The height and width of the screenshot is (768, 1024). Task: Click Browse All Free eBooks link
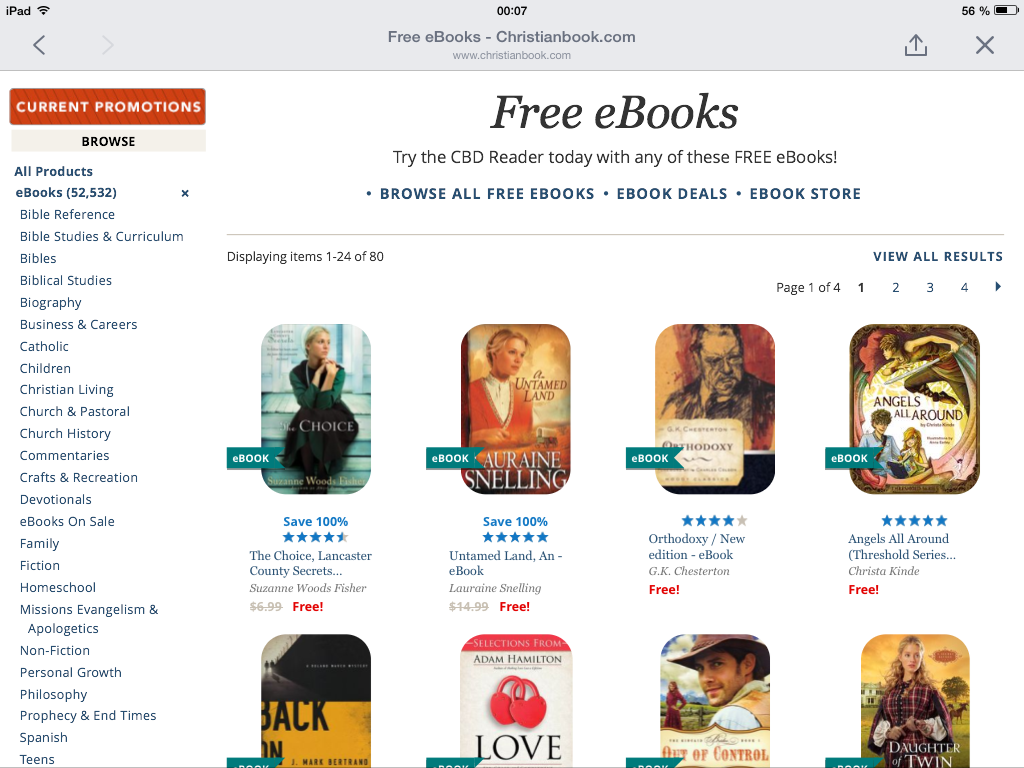487,194
